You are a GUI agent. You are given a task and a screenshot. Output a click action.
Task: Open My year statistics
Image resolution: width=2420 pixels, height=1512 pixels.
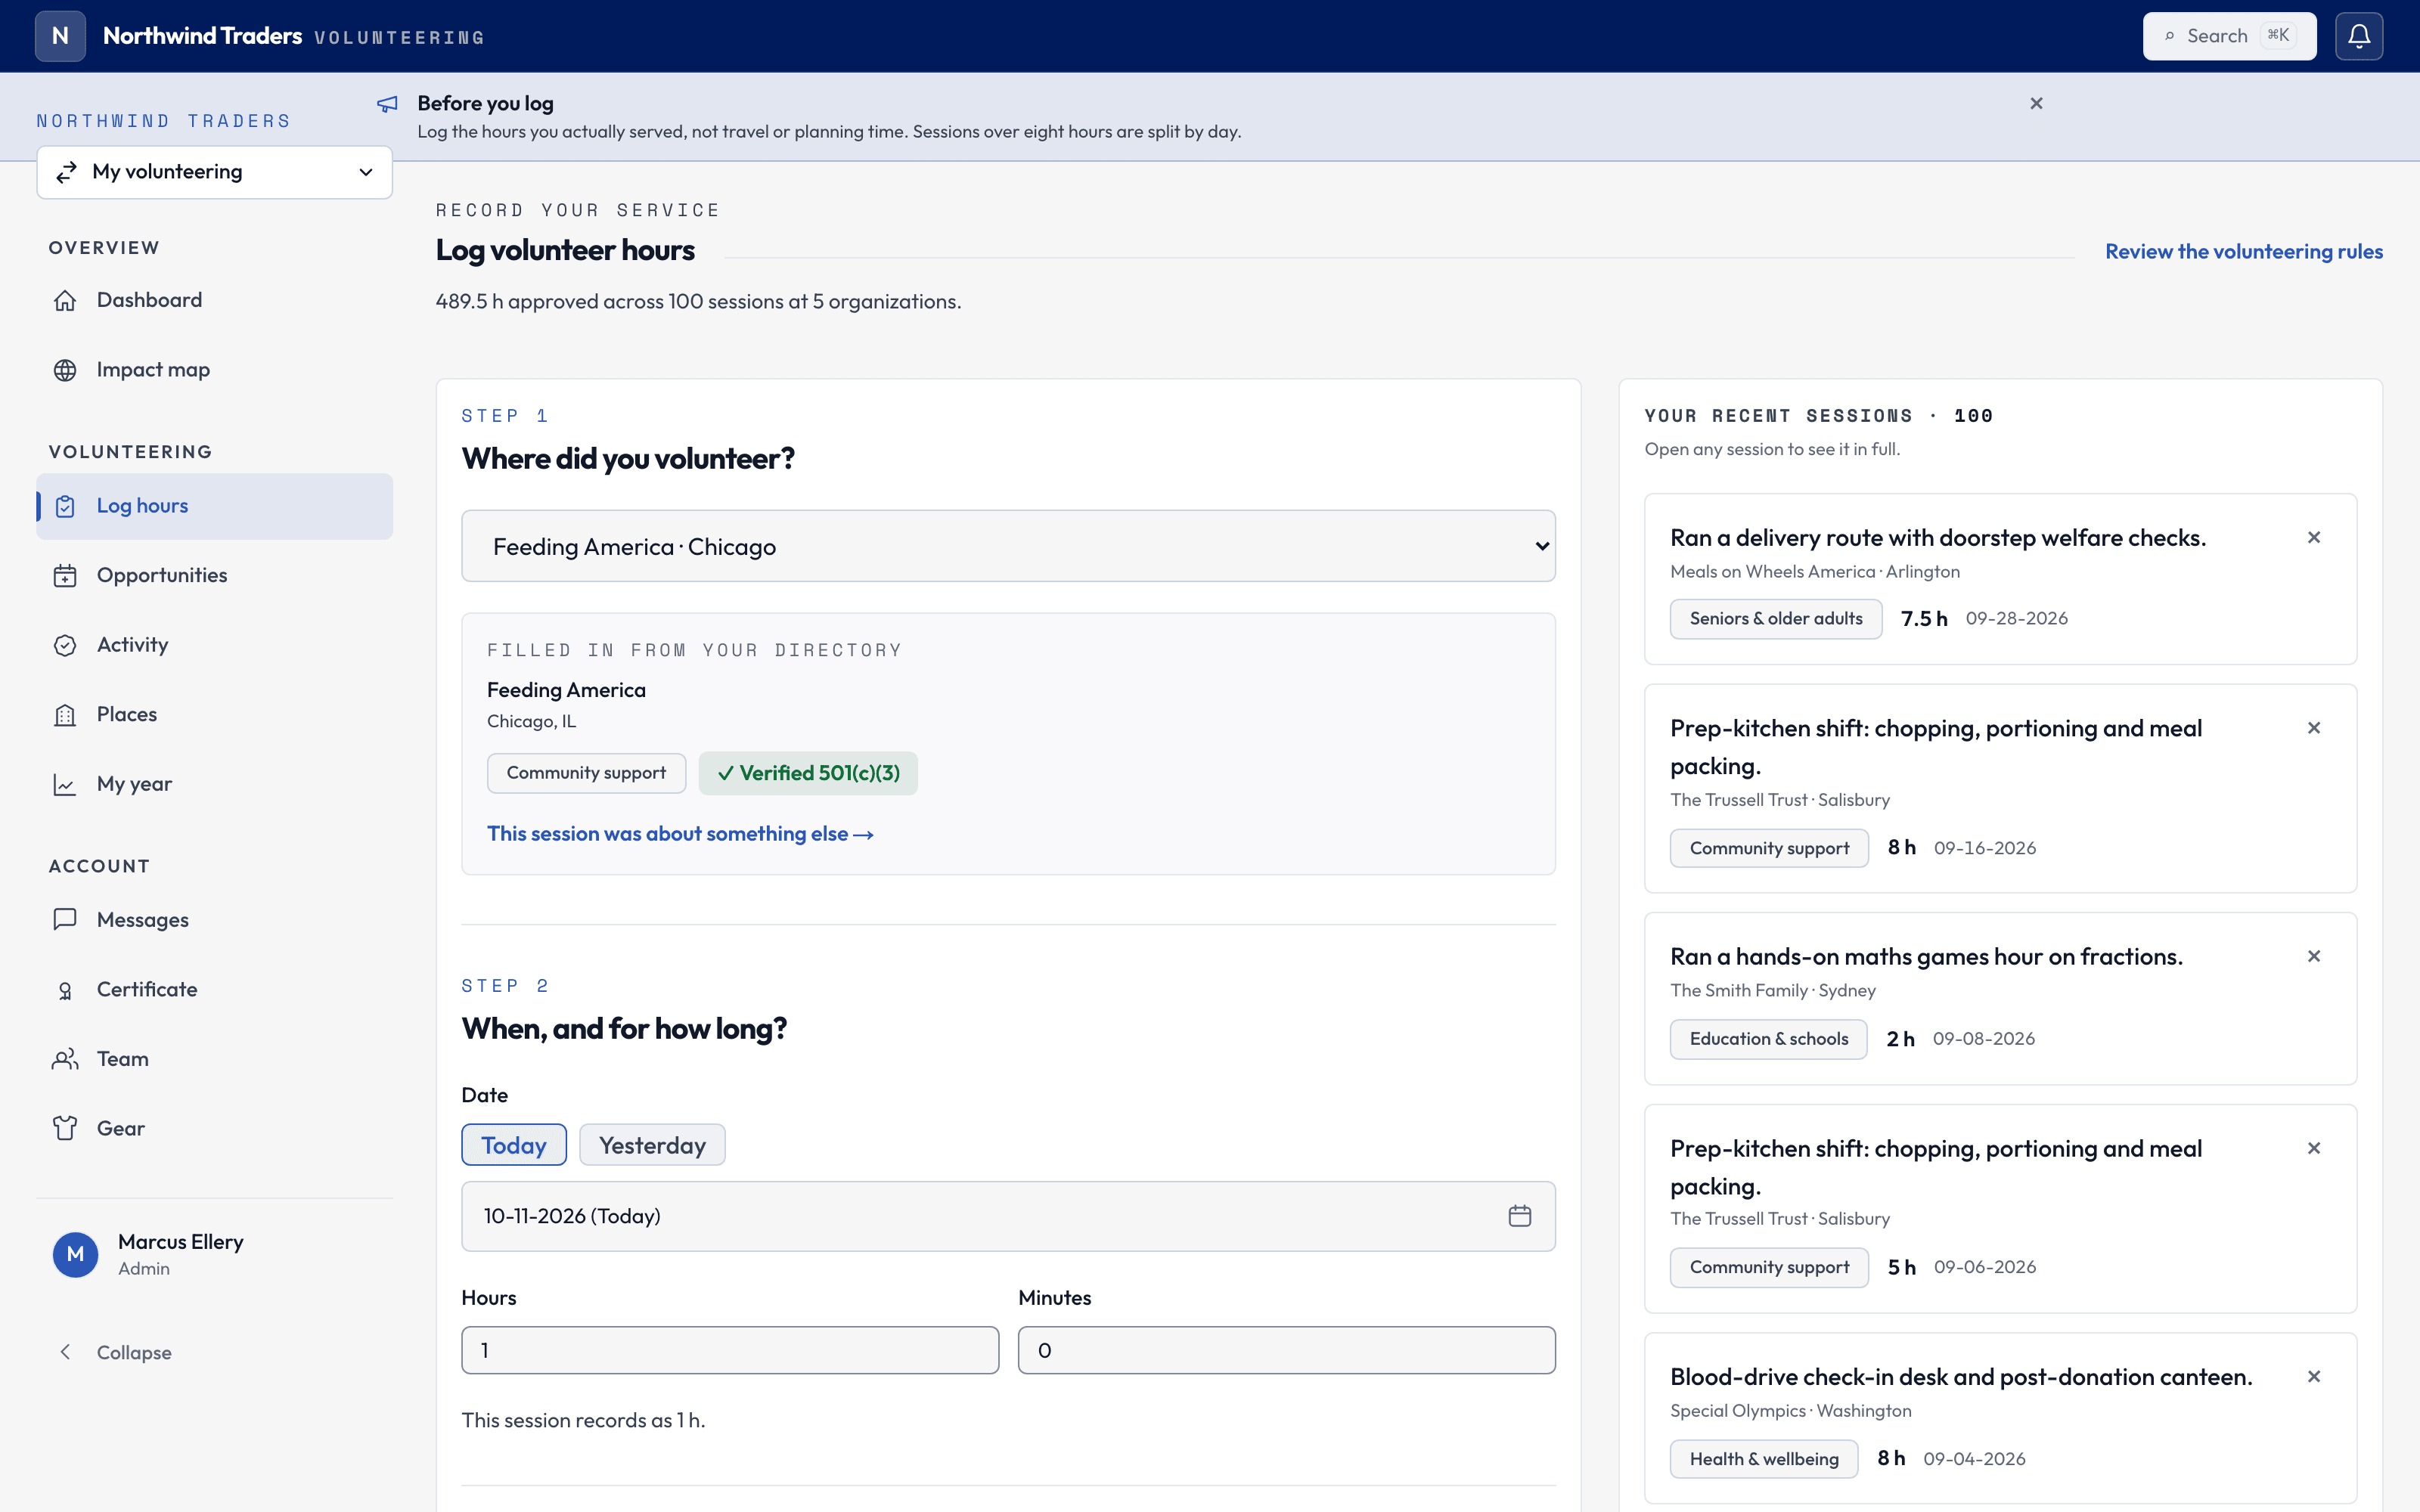214,784
